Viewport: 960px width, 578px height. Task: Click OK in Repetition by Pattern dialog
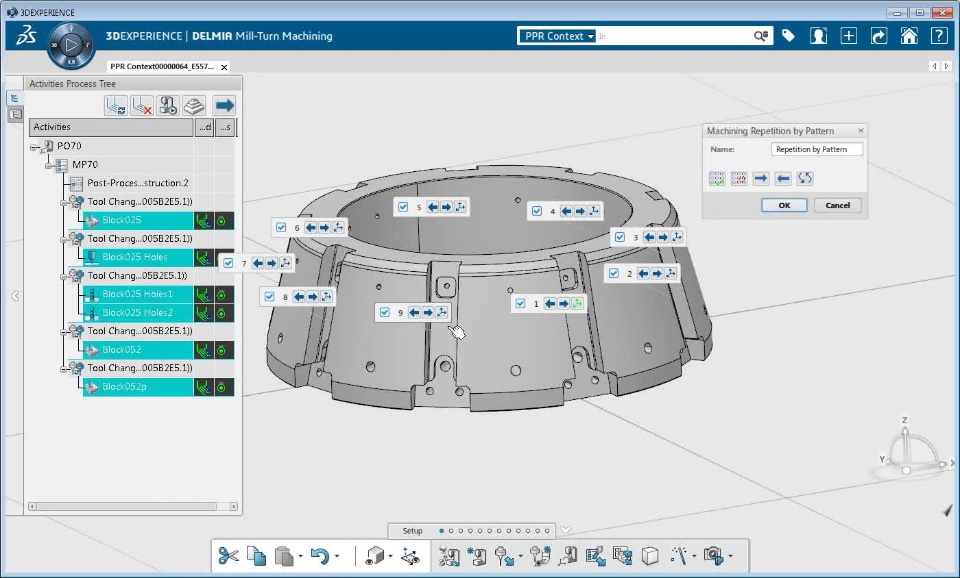[x=784, y=205]
